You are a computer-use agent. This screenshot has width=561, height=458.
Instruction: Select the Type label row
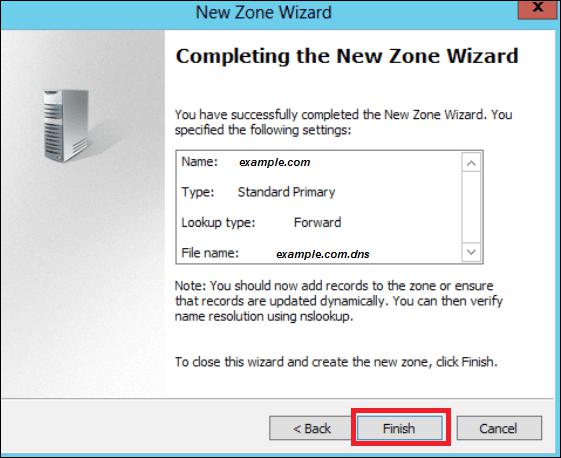coord(198,192)
